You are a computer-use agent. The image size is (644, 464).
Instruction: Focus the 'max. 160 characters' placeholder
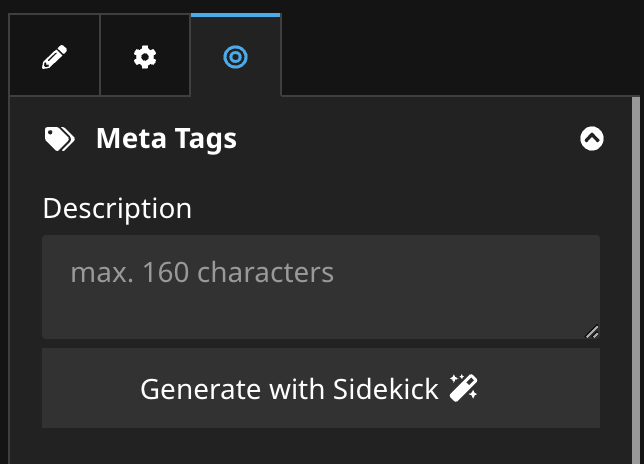[202, 271]
